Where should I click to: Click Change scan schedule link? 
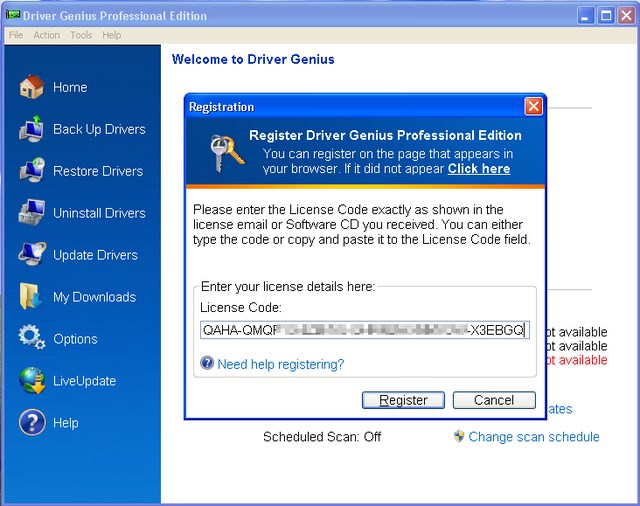coord(534,437)
